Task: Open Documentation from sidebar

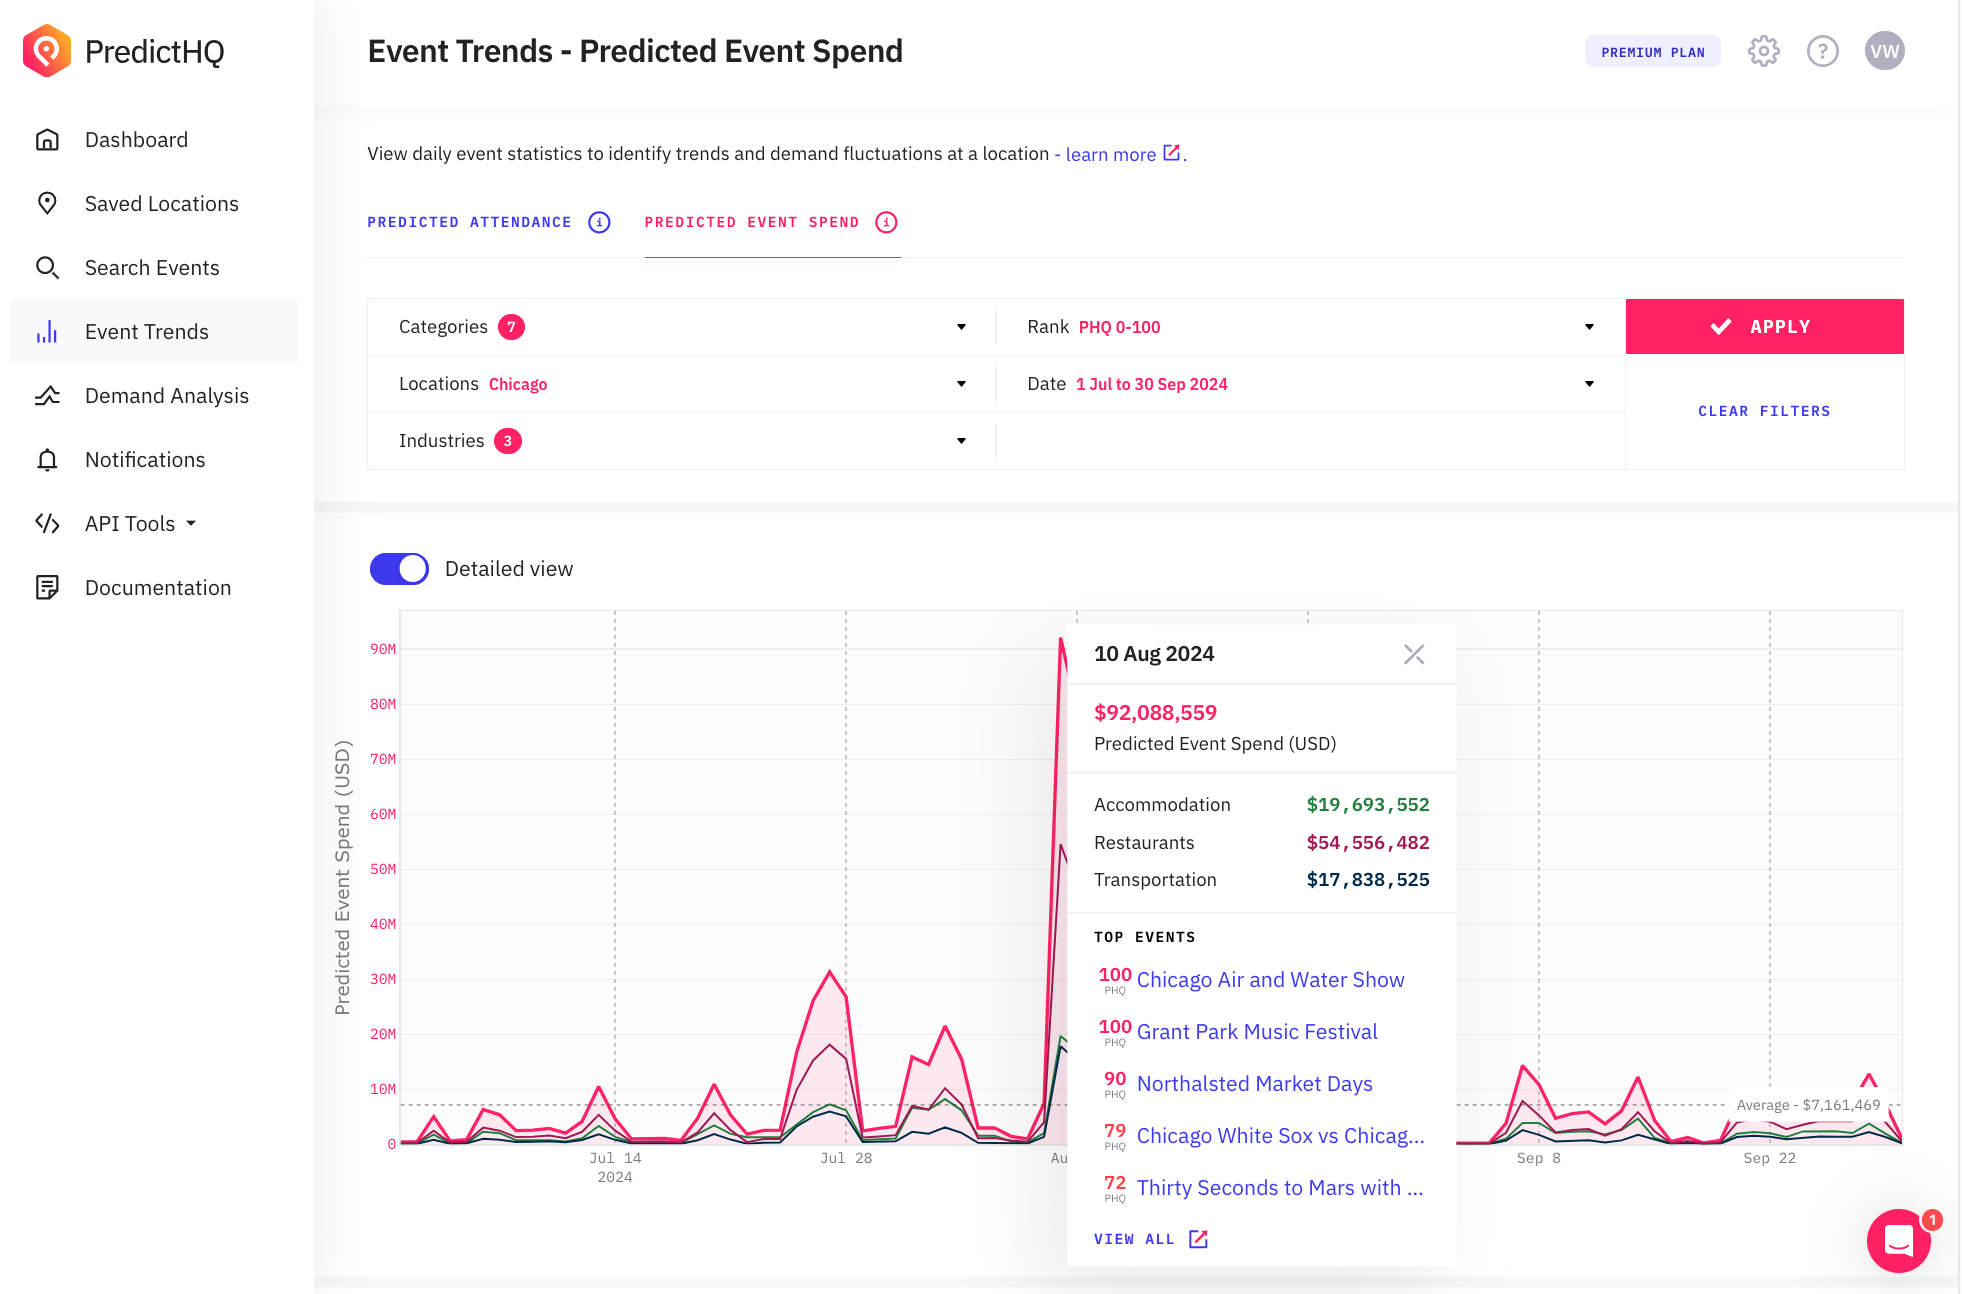Action: click(158, 588)
